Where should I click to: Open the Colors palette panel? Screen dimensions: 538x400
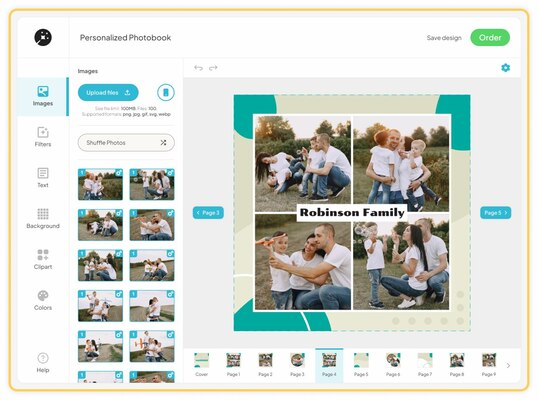(43, 300)
